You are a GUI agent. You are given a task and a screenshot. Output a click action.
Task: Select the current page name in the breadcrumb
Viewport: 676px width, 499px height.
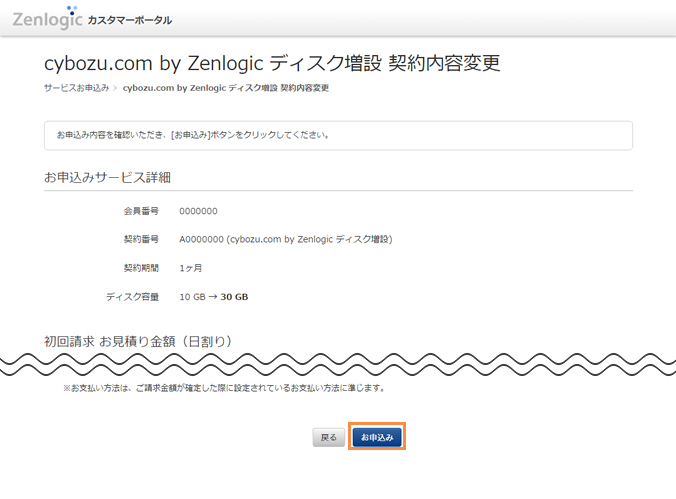225,88
